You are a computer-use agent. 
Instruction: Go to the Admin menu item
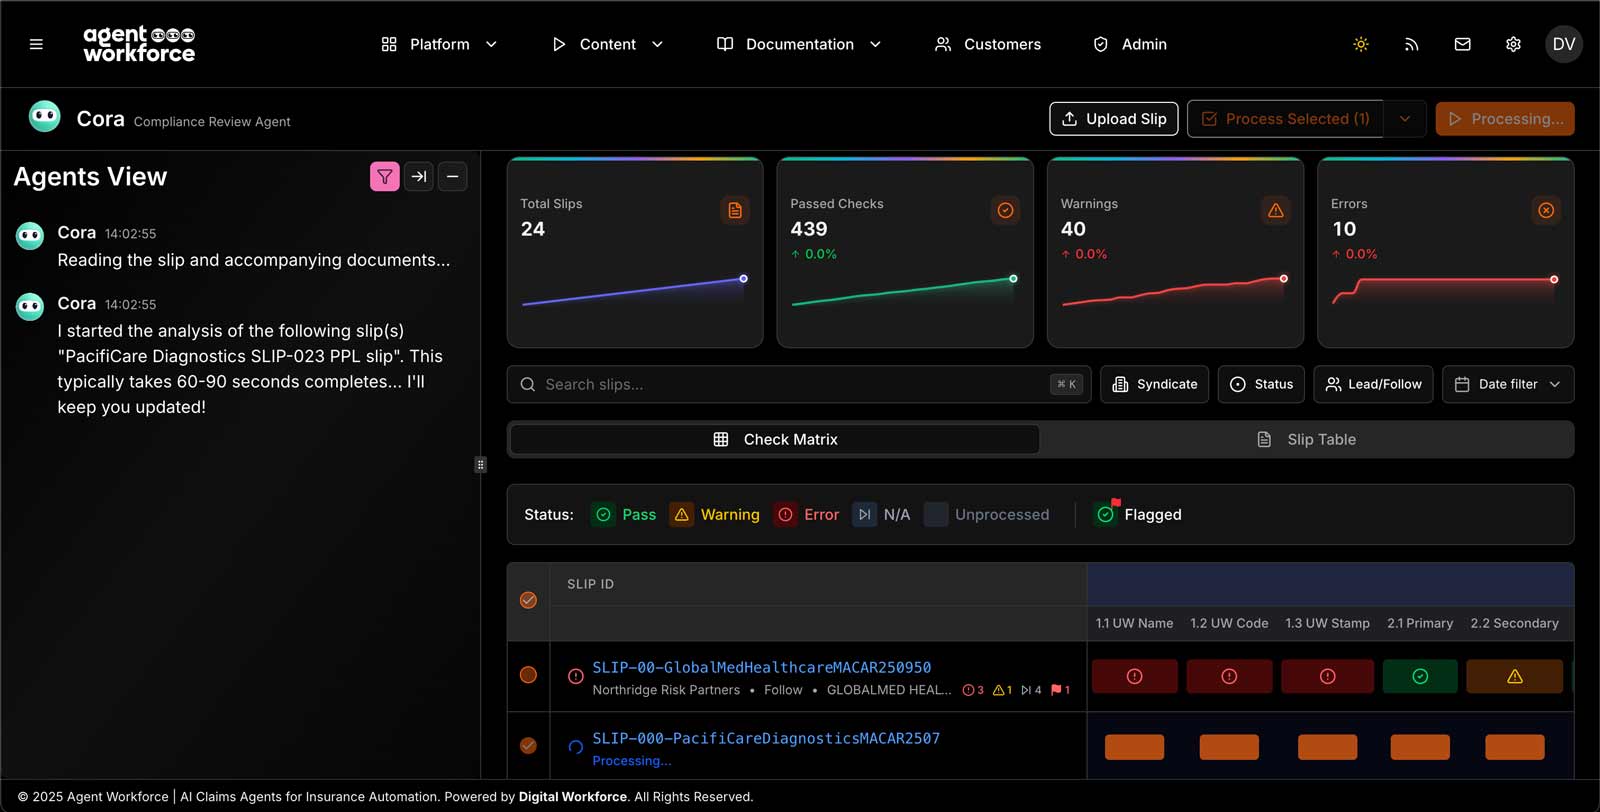[x=1130, y=44]
